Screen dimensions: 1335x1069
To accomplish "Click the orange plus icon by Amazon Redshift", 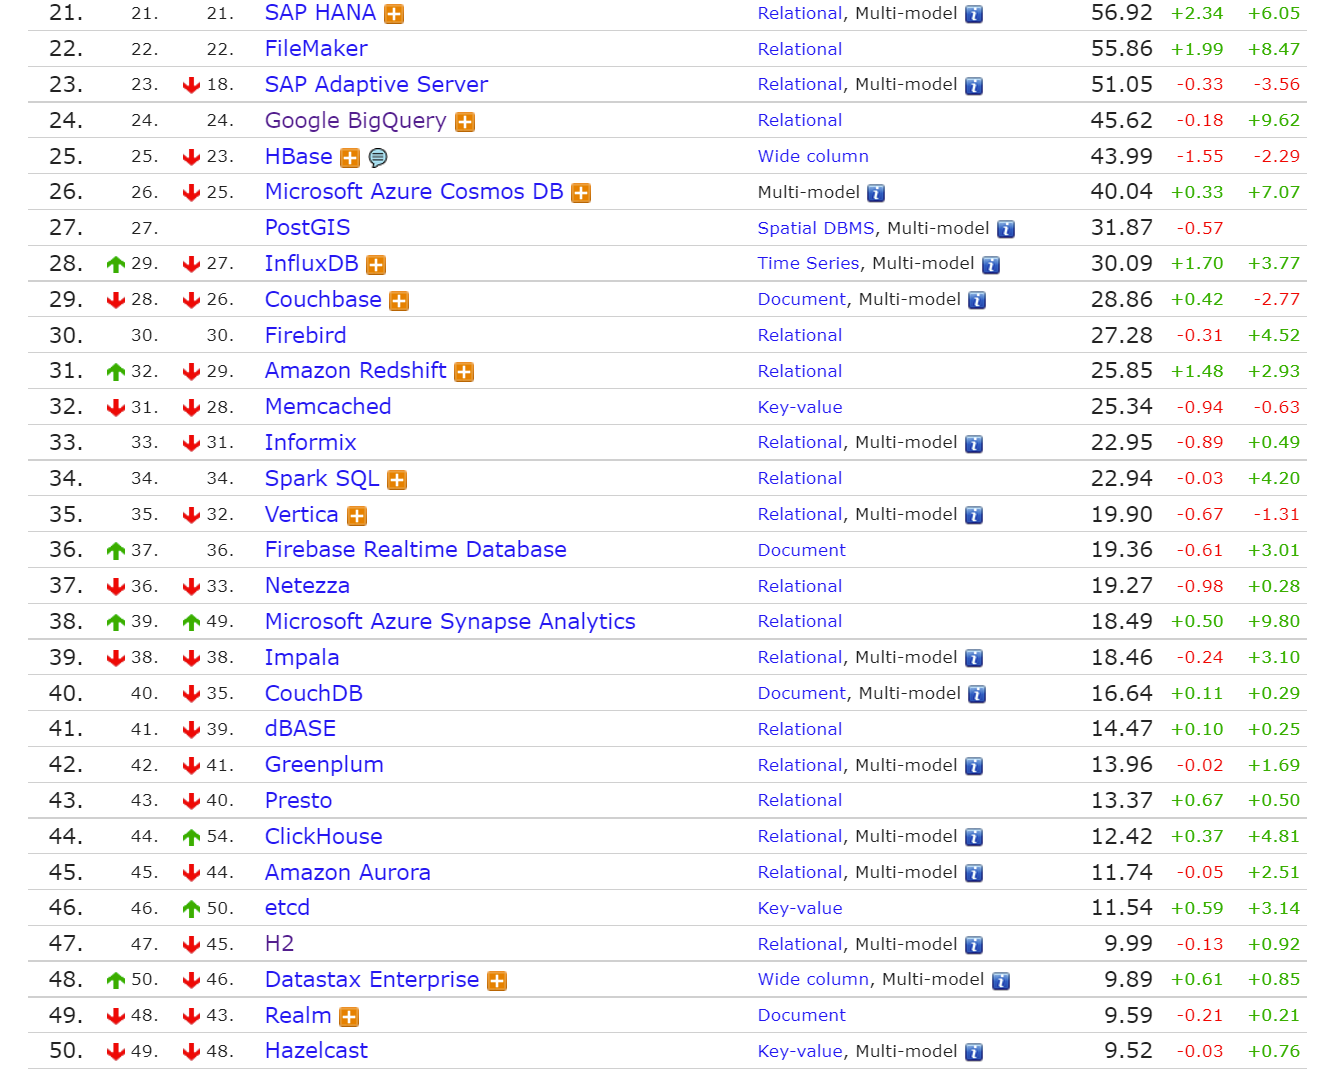I will tap(464, 372).
